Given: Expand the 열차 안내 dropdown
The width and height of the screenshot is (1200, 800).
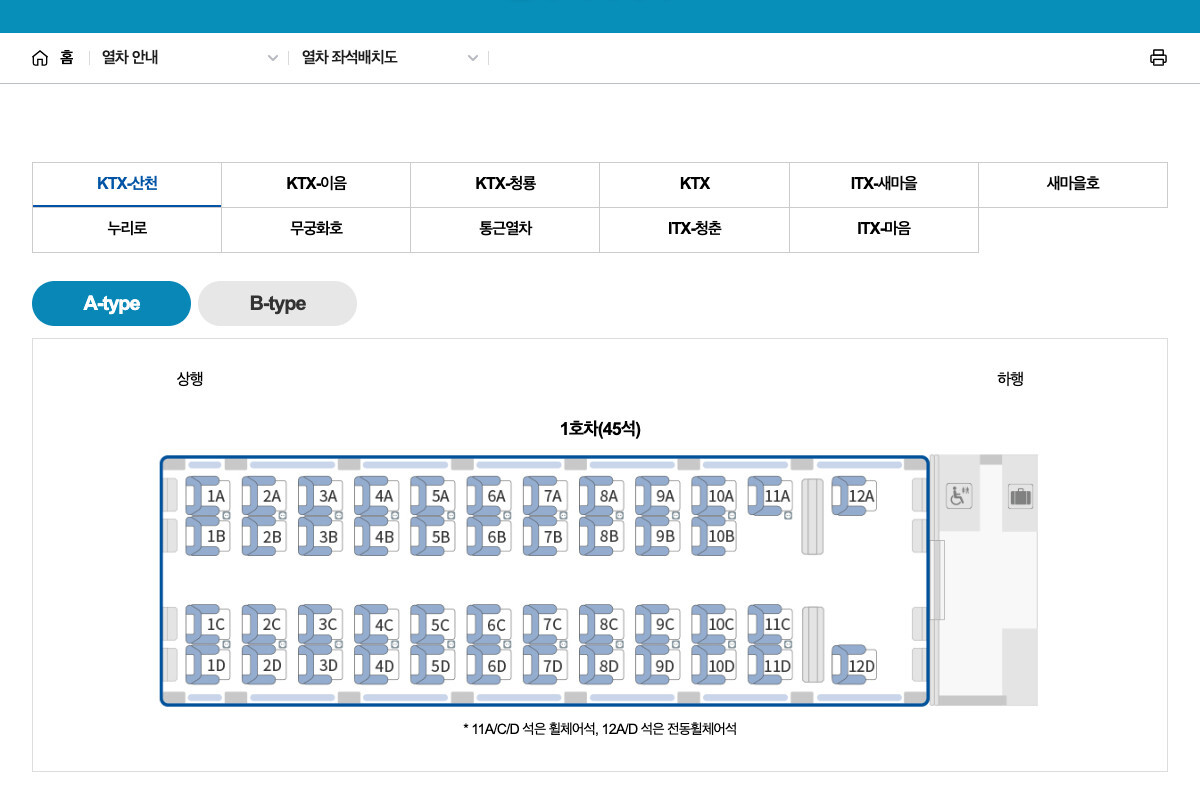Looking at the screenshot, I should (x=189, y=58).
